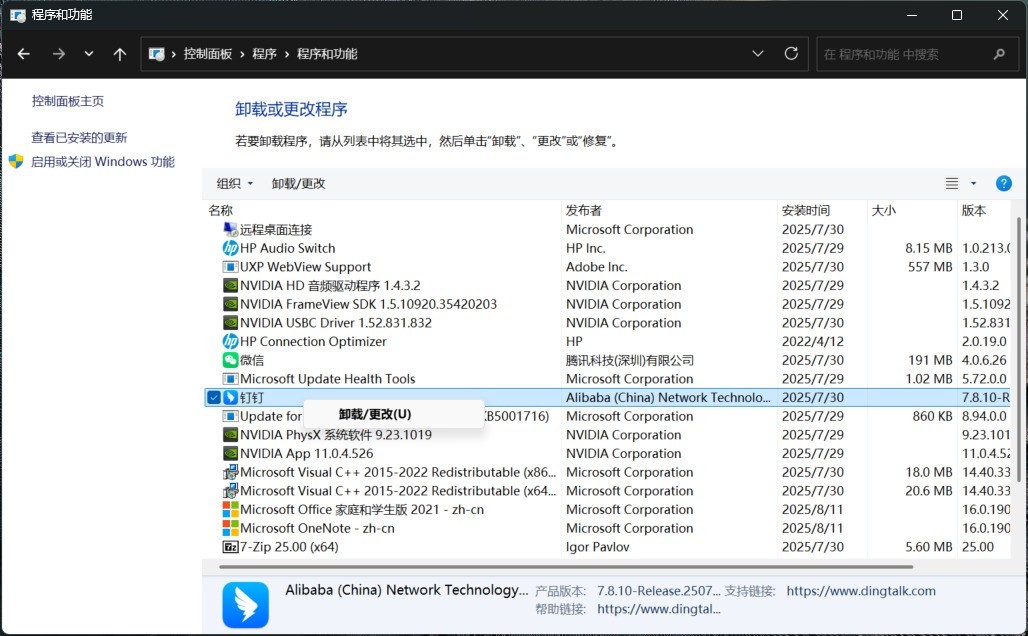Select 卸载/更改(U) in the context menu

375,414
